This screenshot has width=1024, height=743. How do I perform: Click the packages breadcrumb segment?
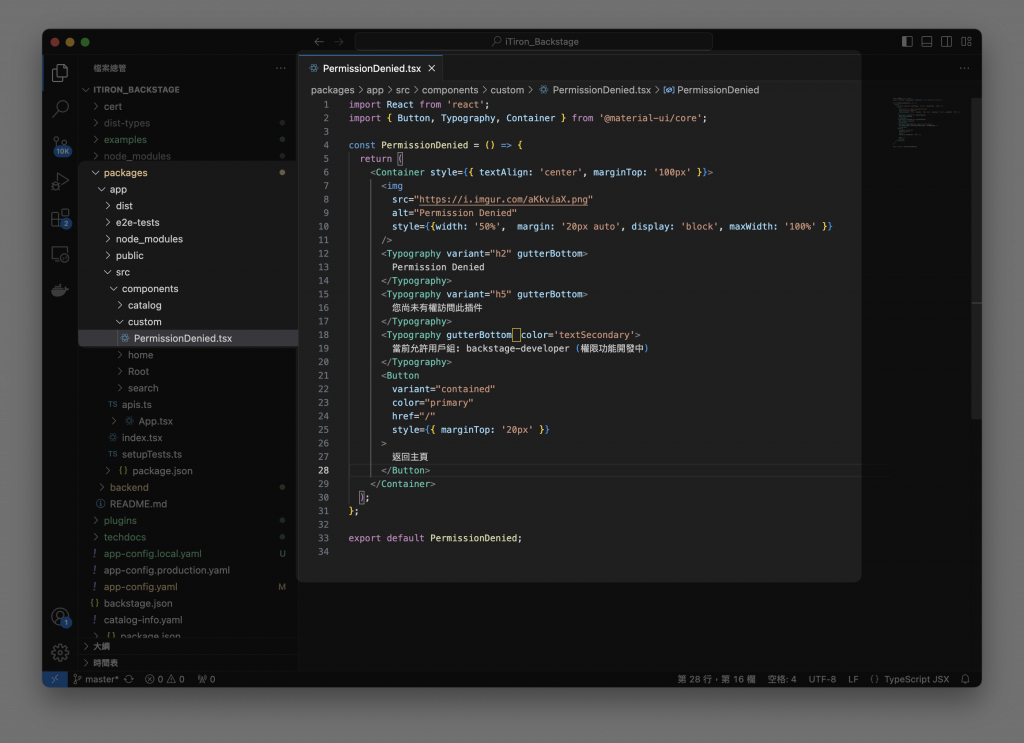tap(332, 90)
